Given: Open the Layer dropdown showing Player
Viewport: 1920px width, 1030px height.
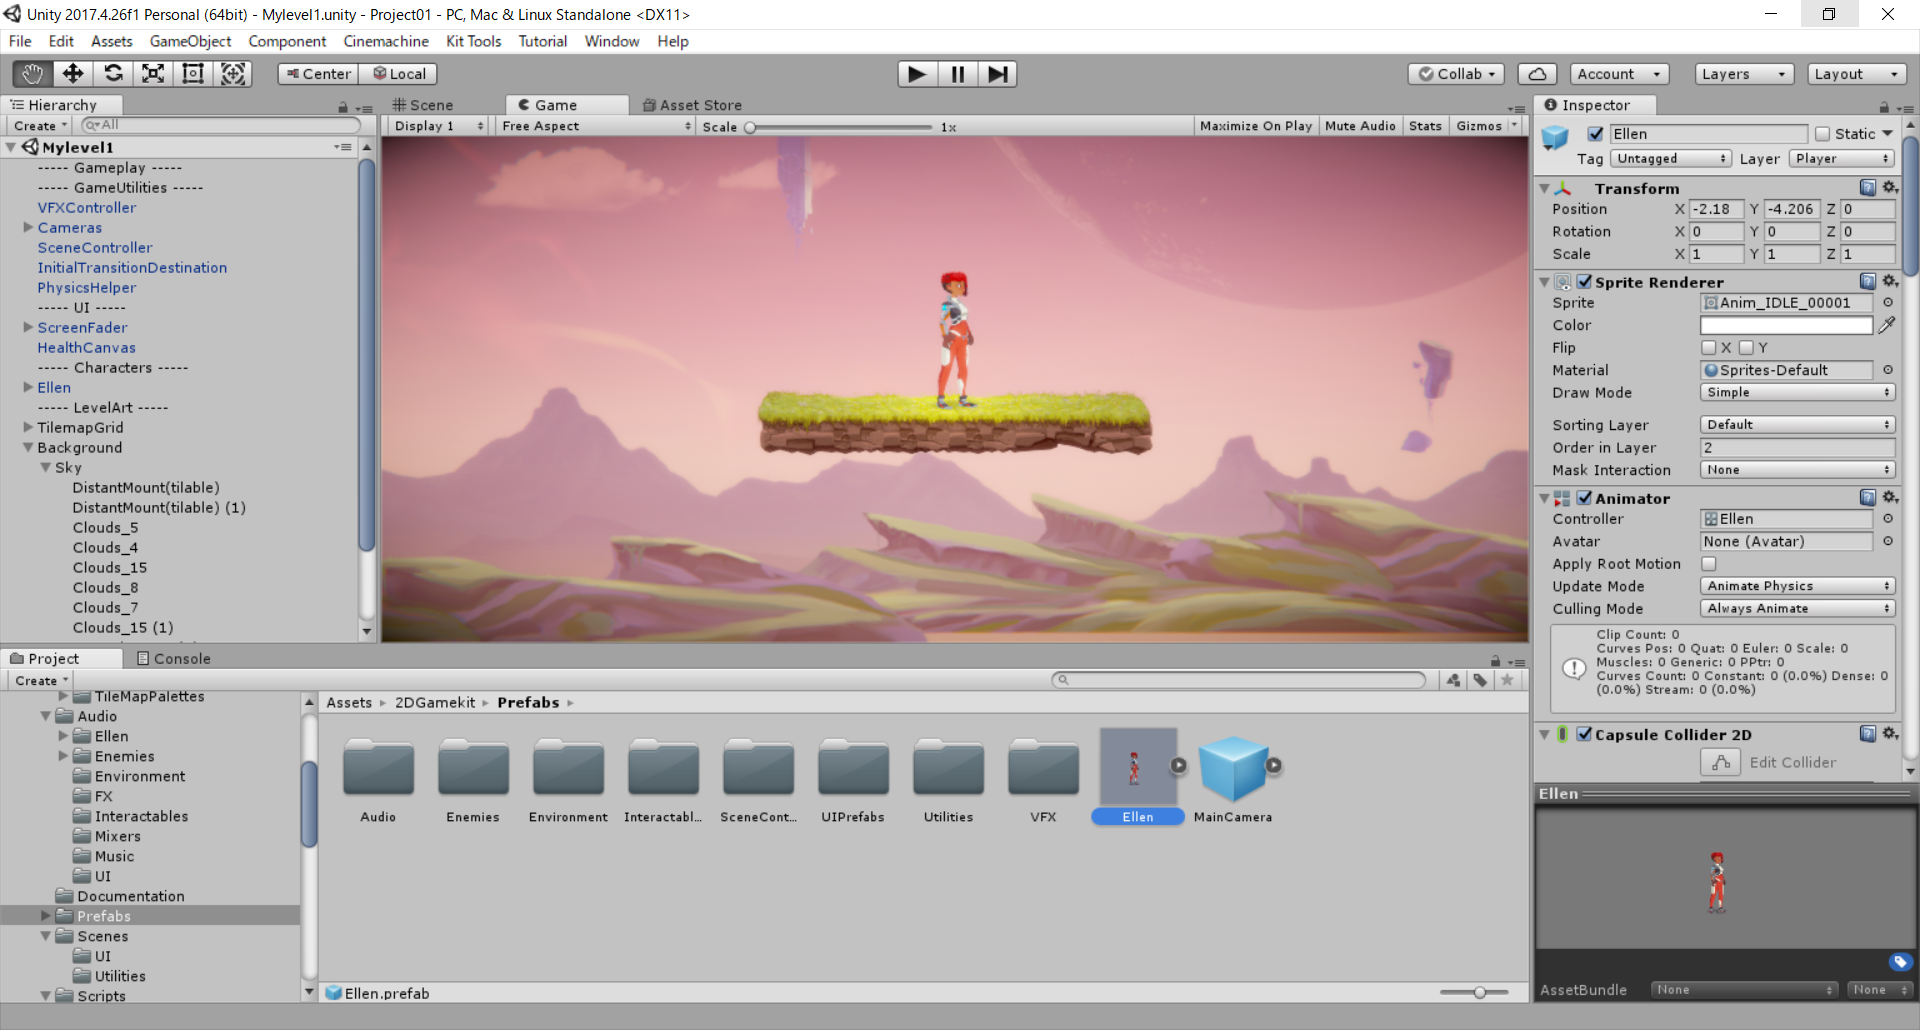Looking at the screenshot, I should 1841,159.
